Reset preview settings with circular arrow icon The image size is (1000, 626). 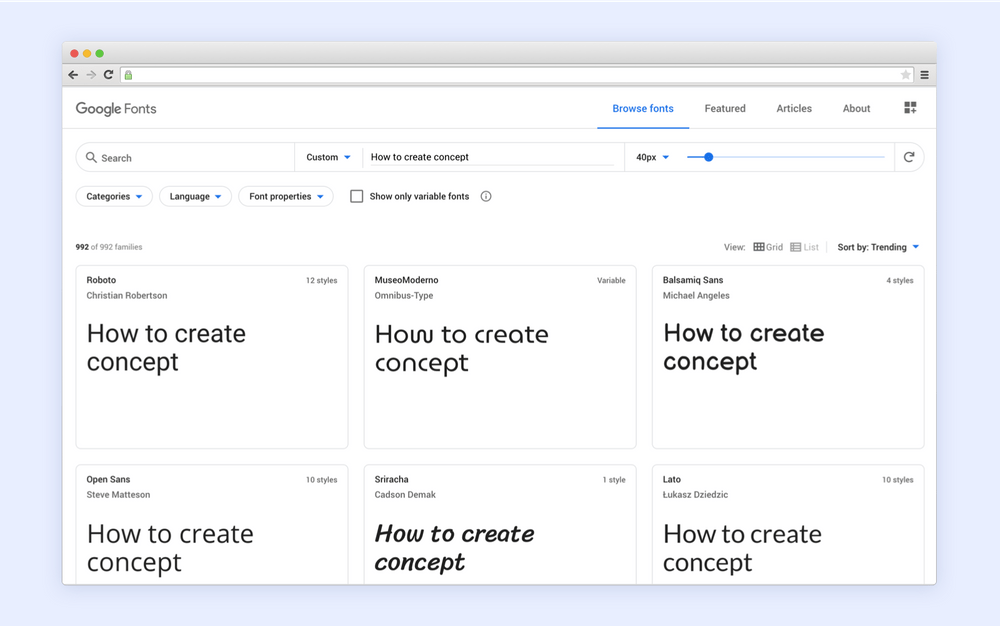(909, 157)
